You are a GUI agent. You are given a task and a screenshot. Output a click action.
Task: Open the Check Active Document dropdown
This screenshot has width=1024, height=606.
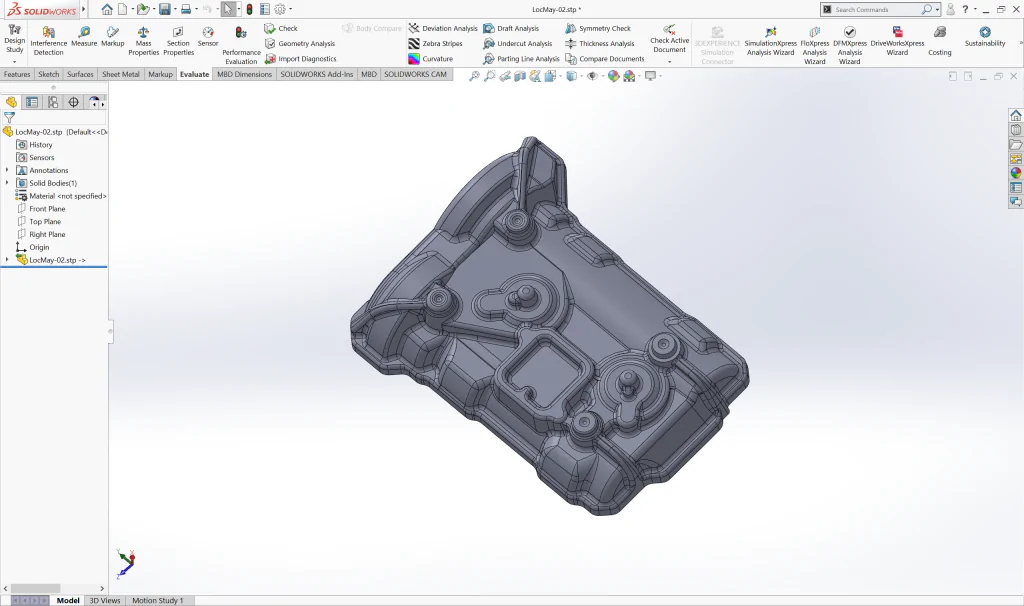669,61
